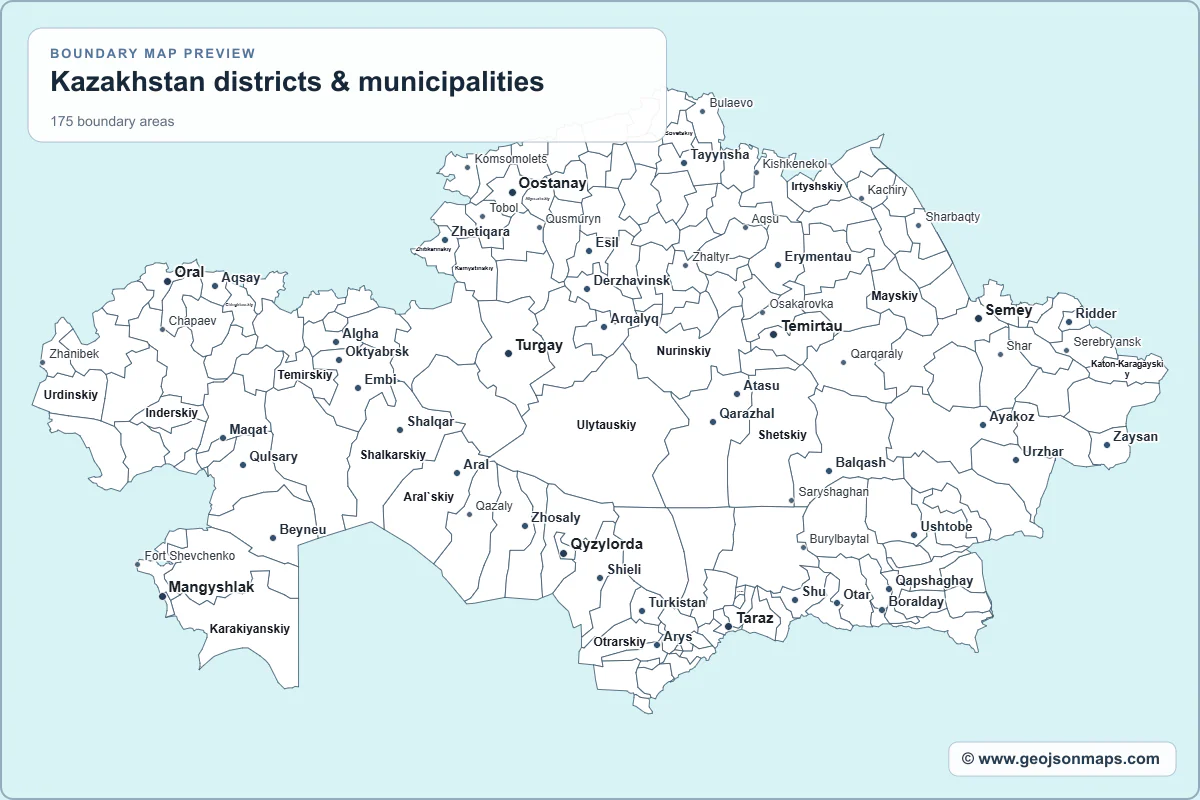The width and height of the screenshot is (1200, 800).
Task: Select the Kachiry label
Action: point(887,190)
